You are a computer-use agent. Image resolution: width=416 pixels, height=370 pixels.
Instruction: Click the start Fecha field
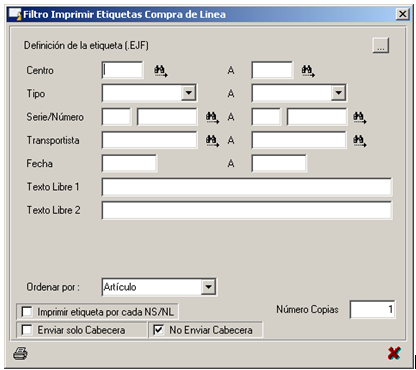point(129,163)
